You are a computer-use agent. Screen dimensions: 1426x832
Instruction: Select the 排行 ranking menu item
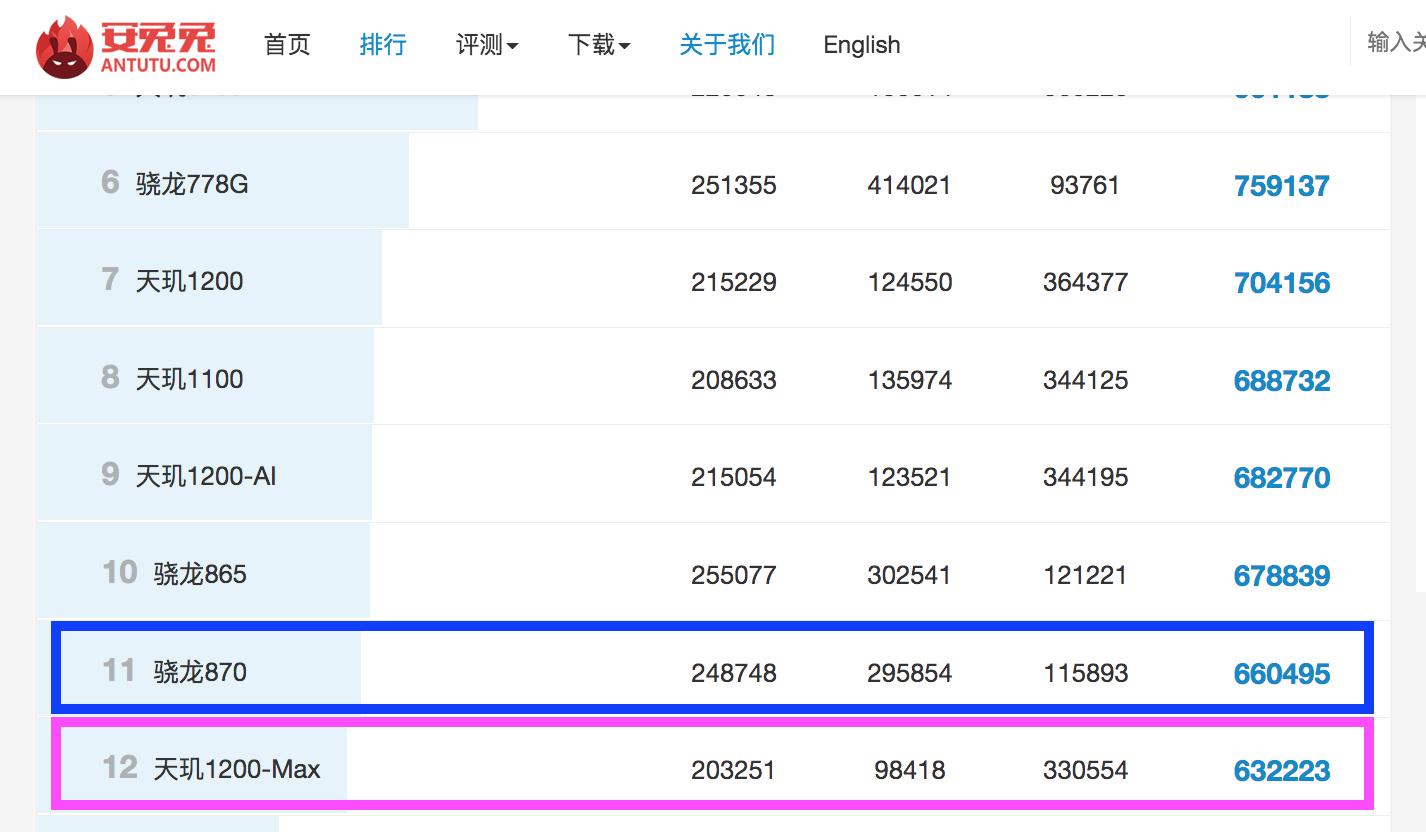[x=383, y=45]
